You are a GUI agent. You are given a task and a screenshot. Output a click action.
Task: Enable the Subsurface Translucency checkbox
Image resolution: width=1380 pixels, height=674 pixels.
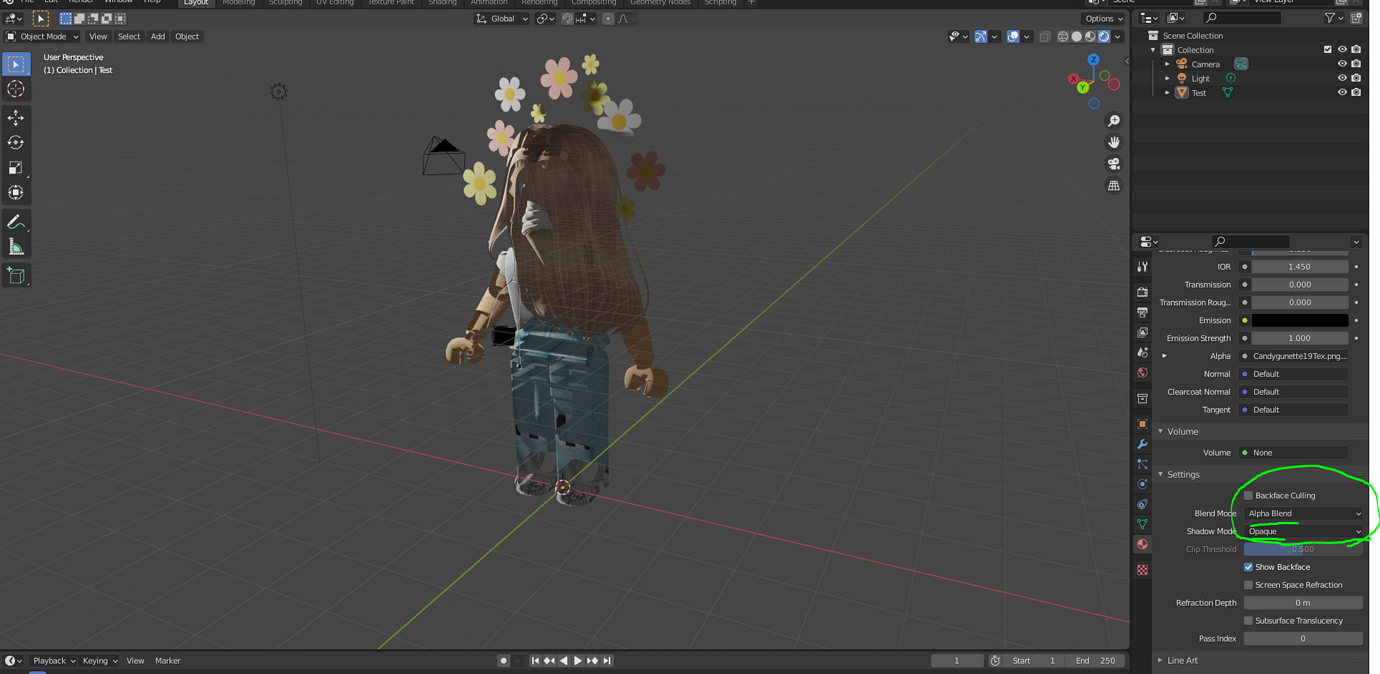1248,621
